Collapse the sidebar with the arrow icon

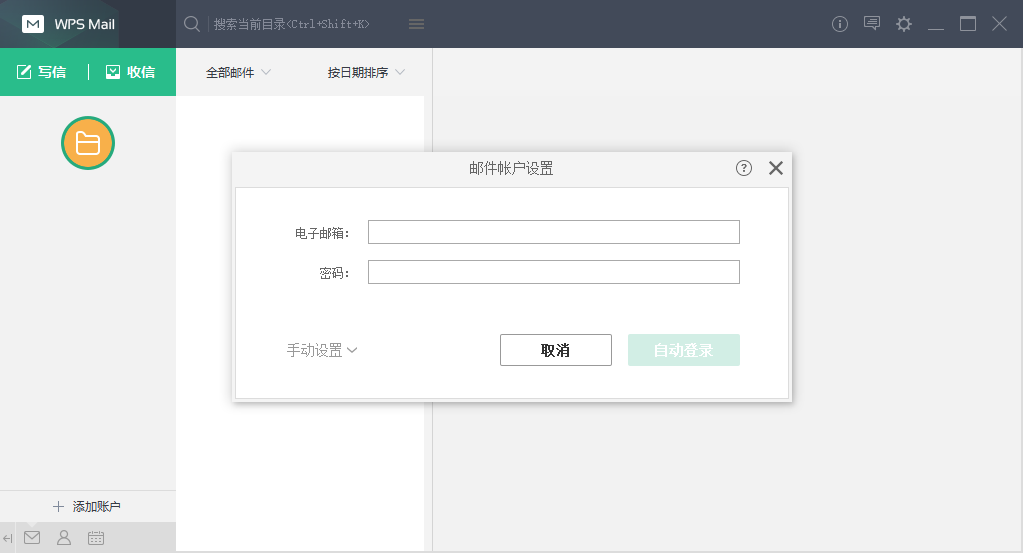[9, 538]
